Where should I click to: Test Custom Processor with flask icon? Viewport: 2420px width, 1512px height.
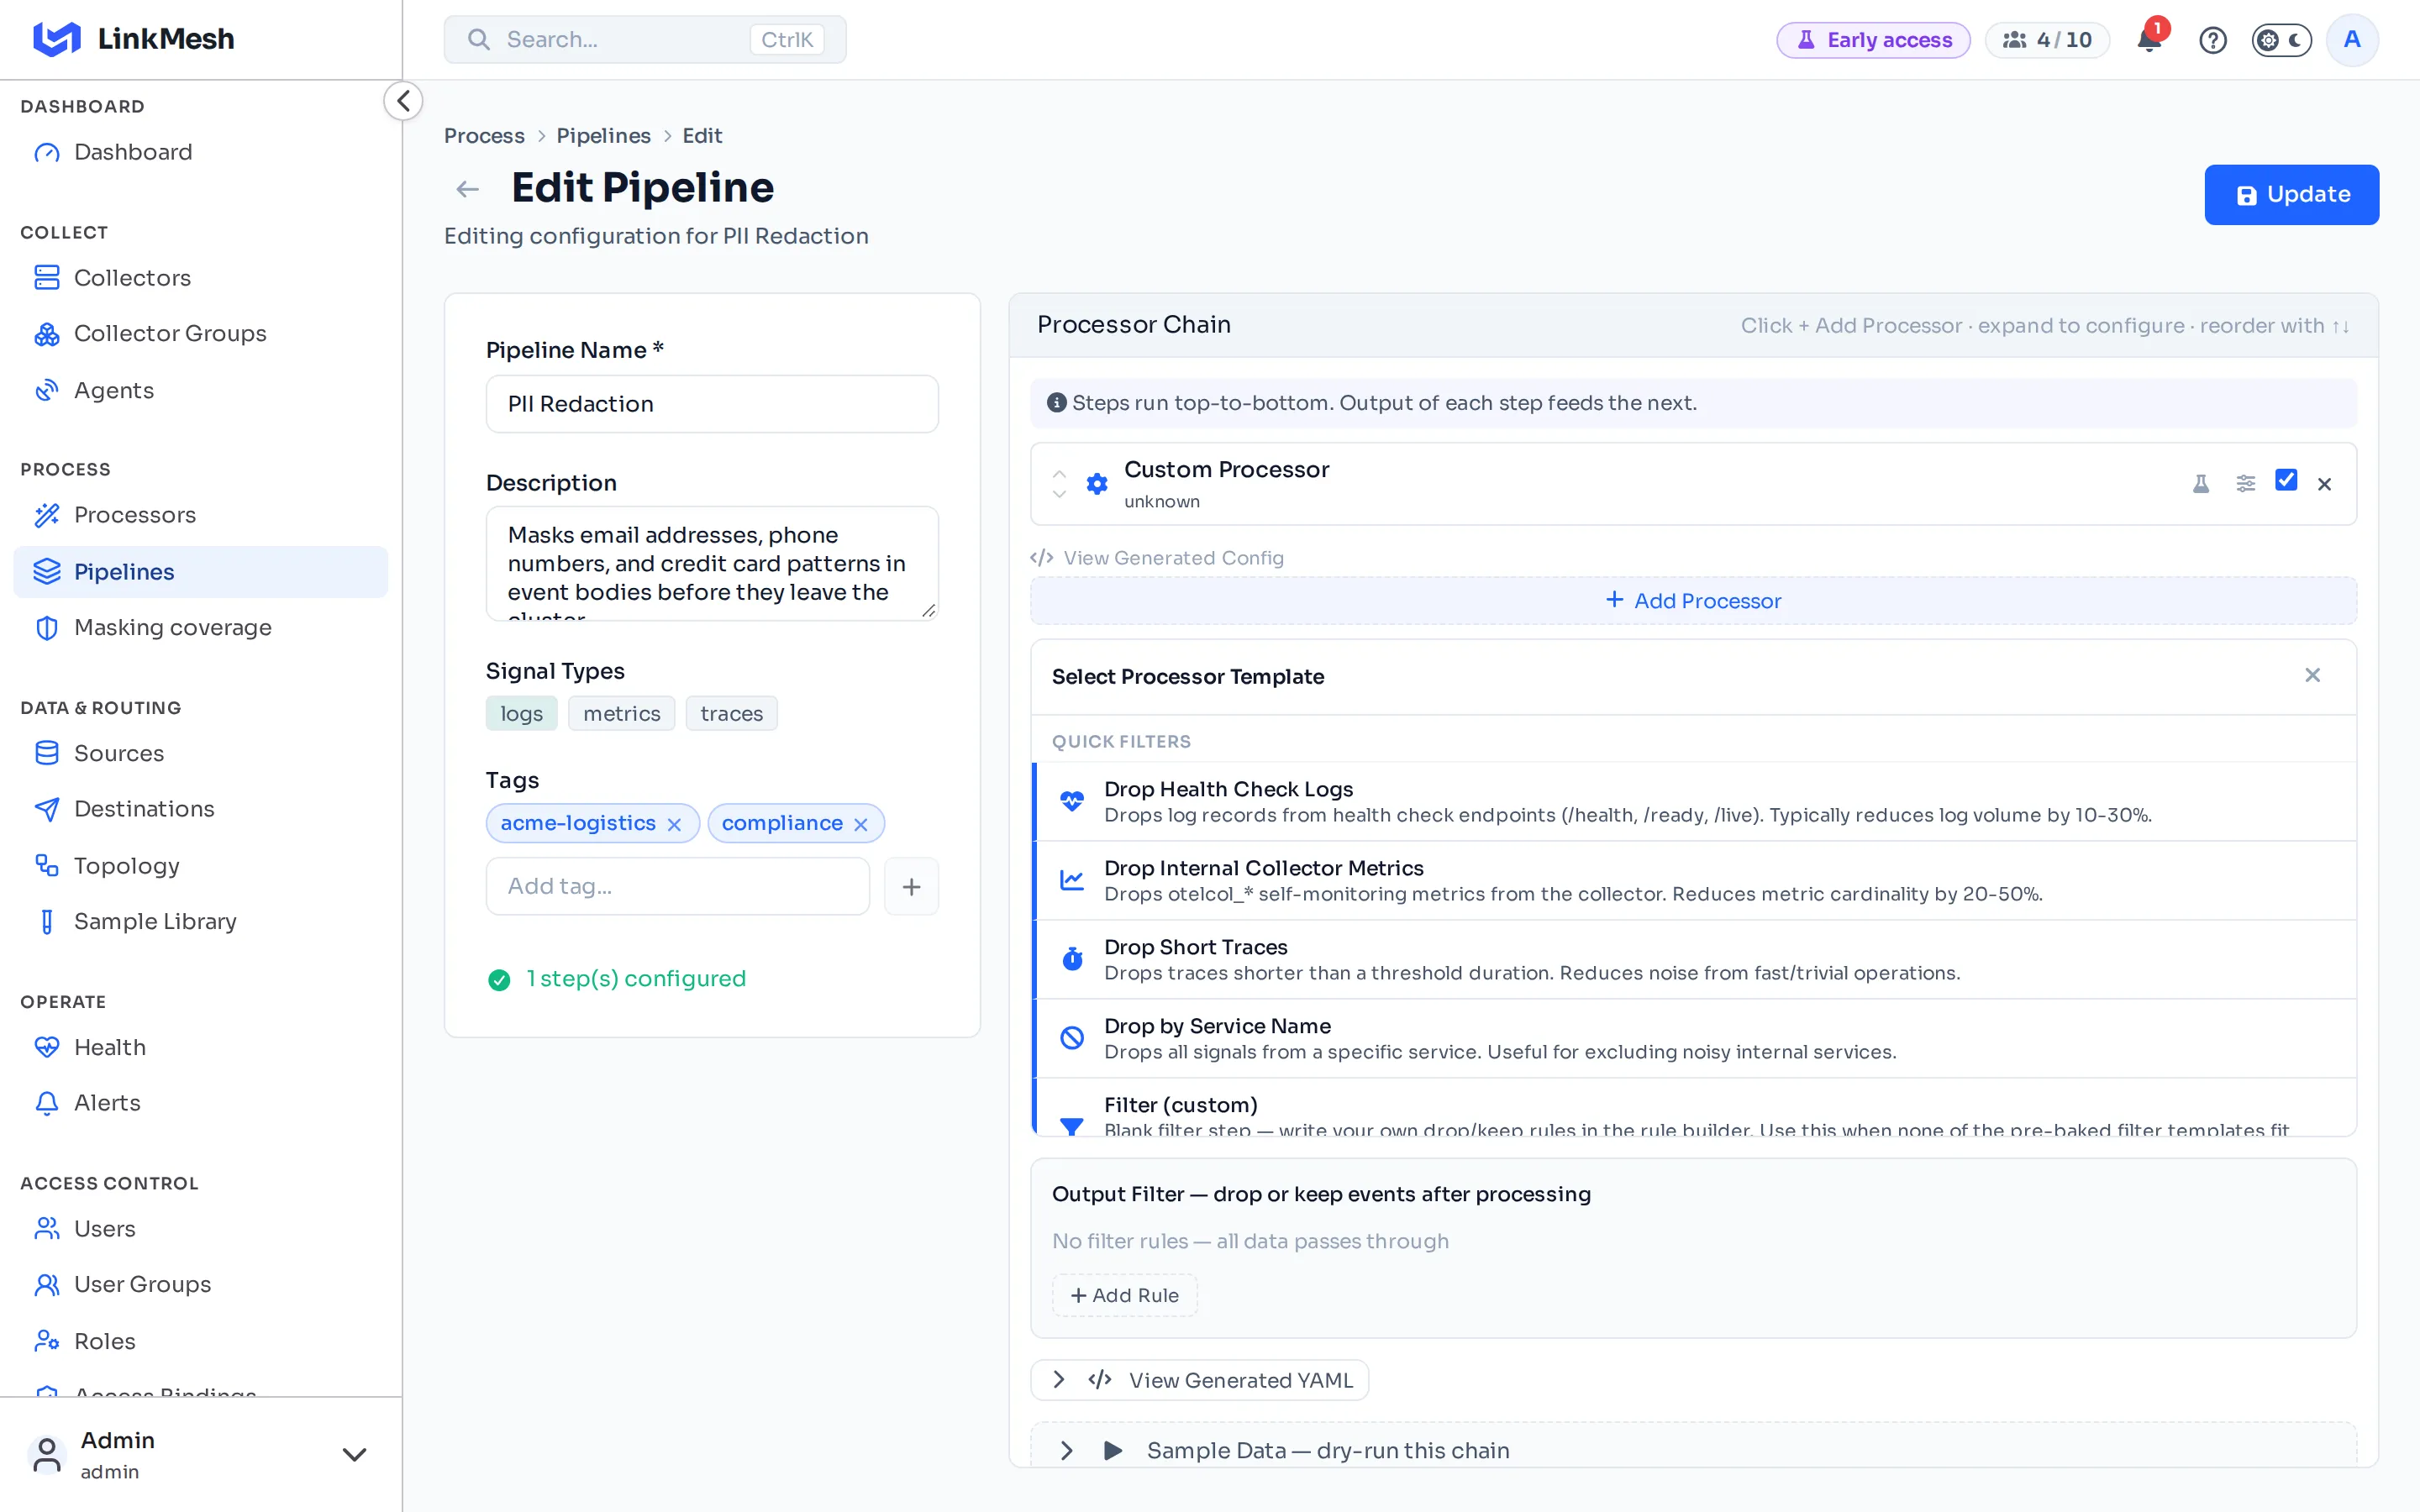[x=2200, y=484]
